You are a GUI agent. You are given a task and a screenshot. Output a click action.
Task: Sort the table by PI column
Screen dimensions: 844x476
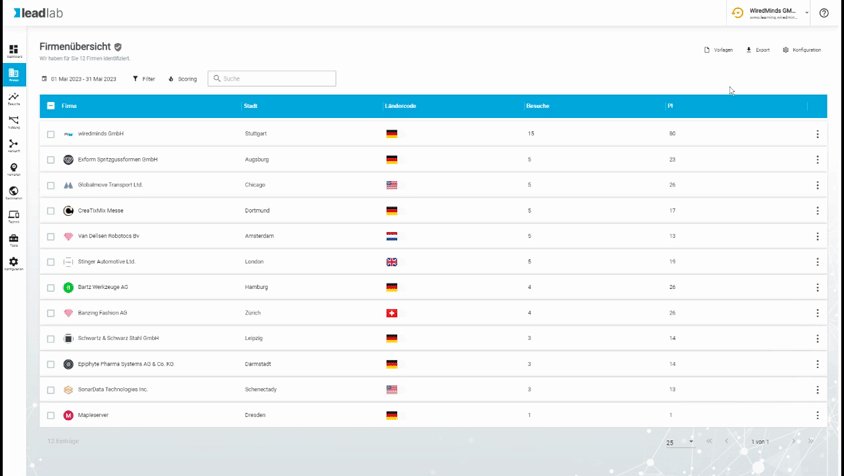tap(670, 106)
